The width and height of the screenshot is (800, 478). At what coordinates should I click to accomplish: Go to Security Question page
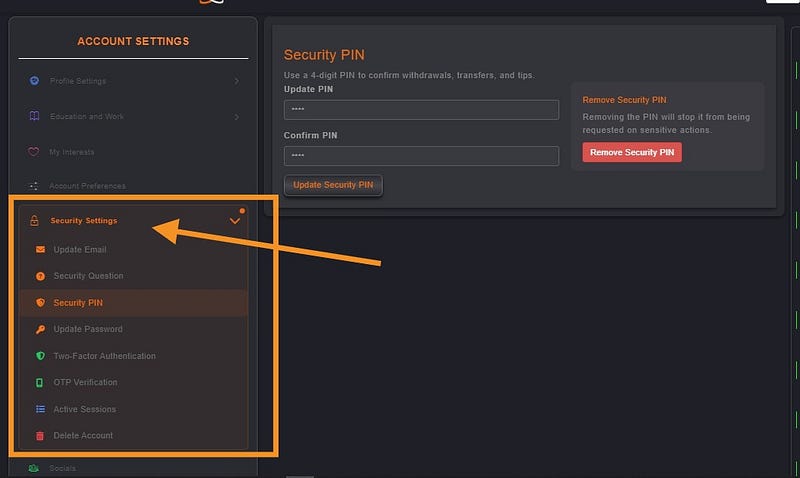[x=88, y=276]
